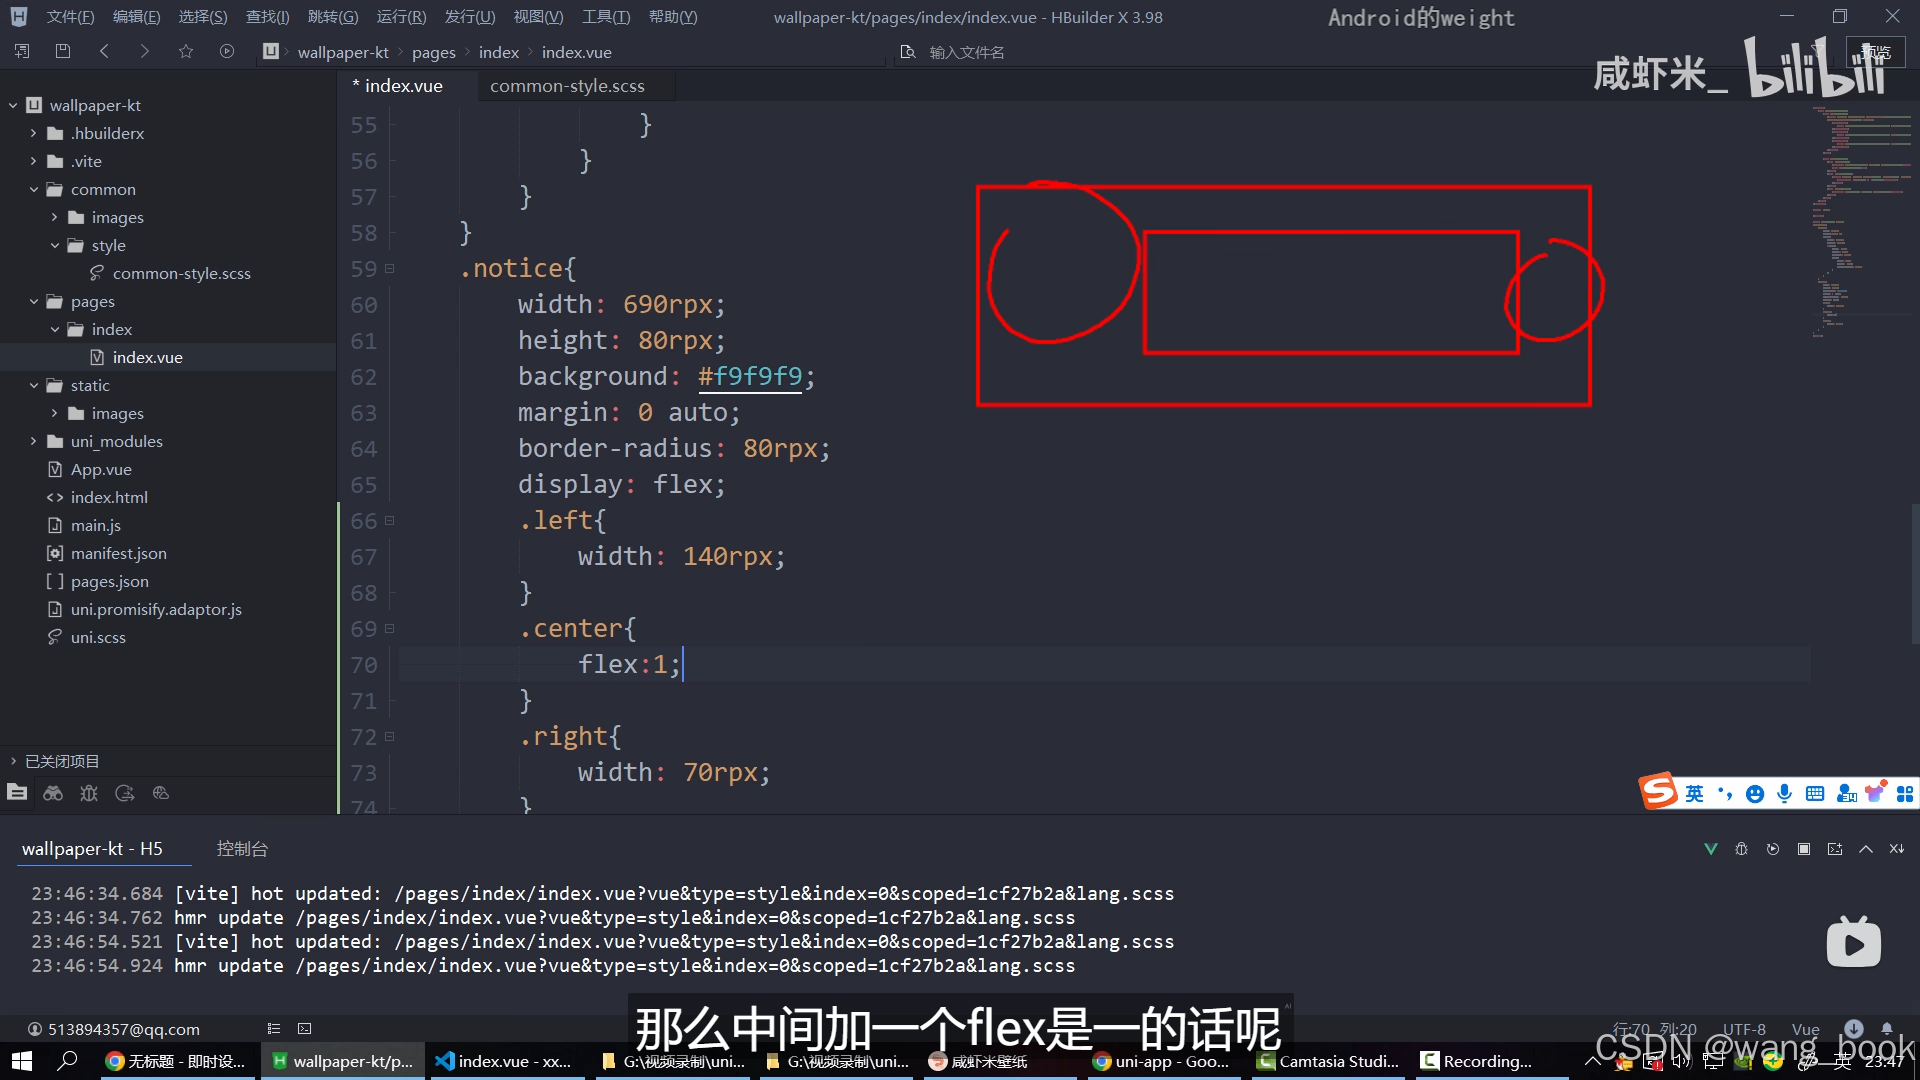
Task: Click the star bookmark toolbar icon
Action: point(186,51)
